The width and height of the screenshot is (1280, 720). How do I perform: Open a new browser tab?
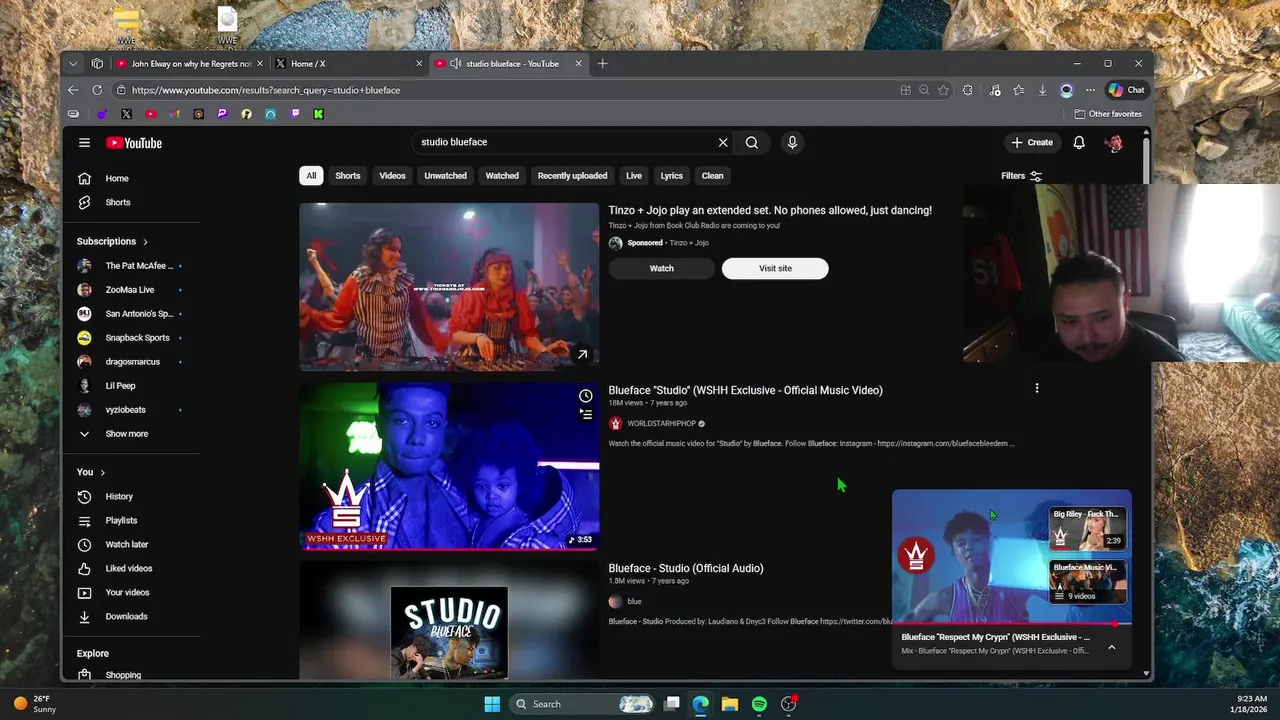point(602,63)
